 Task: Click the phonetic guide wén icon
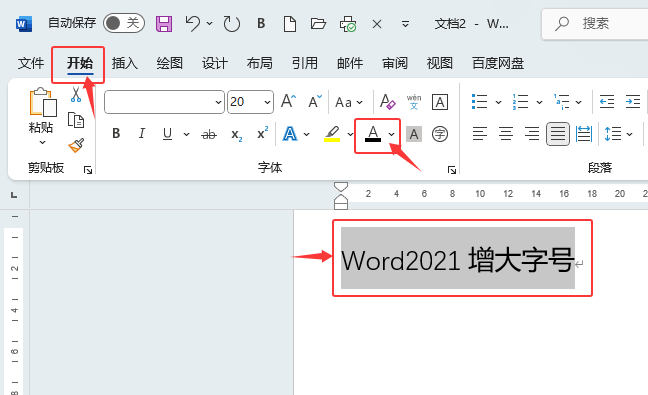tap(414, 102)
